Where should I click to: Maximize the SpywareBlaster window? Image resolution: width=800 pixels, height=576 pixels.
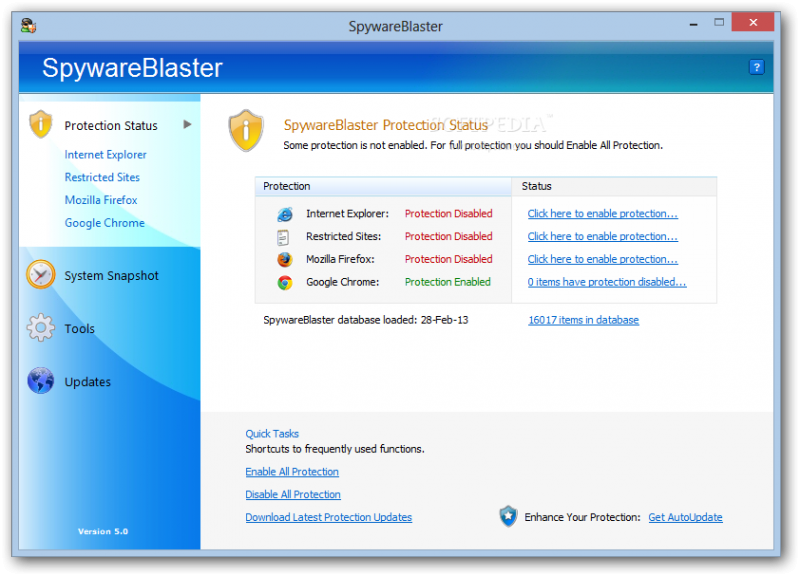click(x=719, y=22)
